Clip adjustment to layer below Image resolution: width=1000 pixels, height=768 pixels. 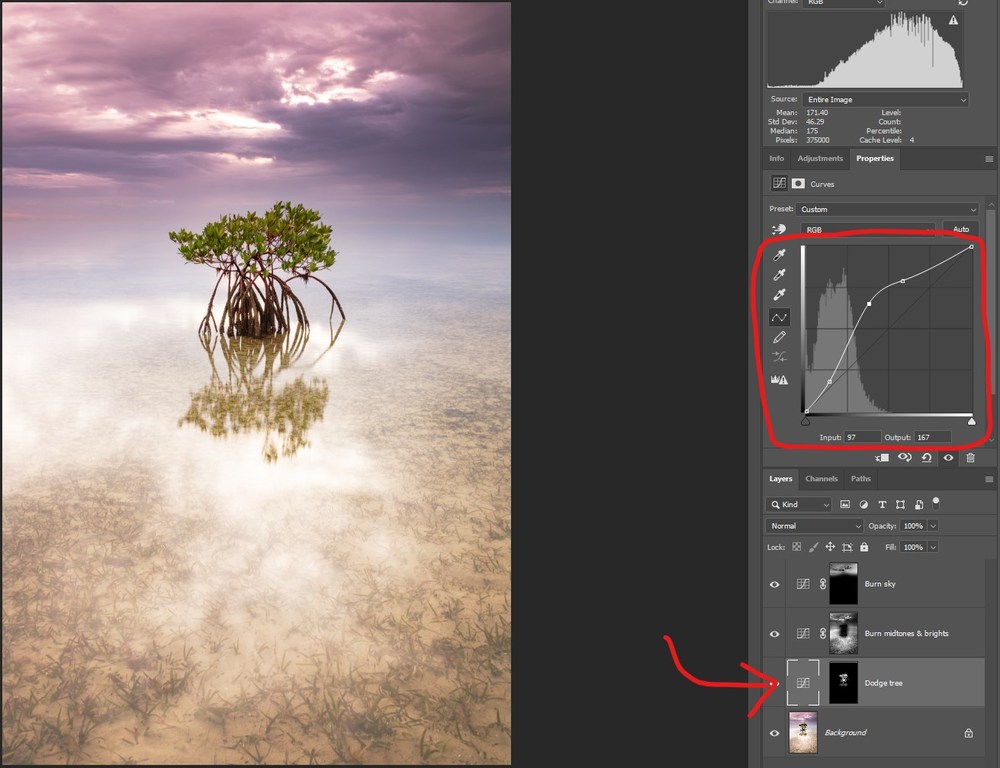(883, 458)
